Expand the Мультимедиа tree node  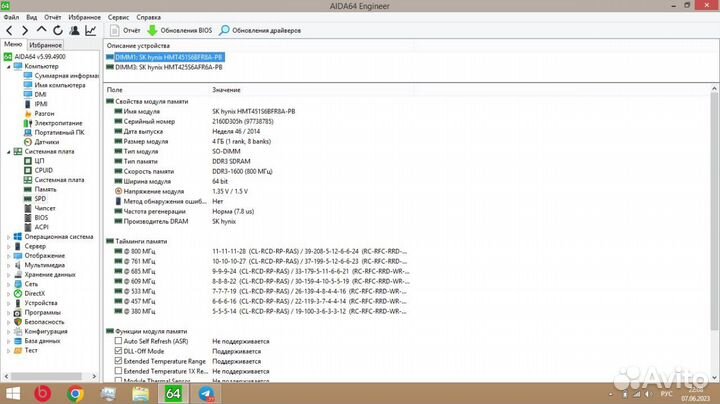click(x=8, y=265)
